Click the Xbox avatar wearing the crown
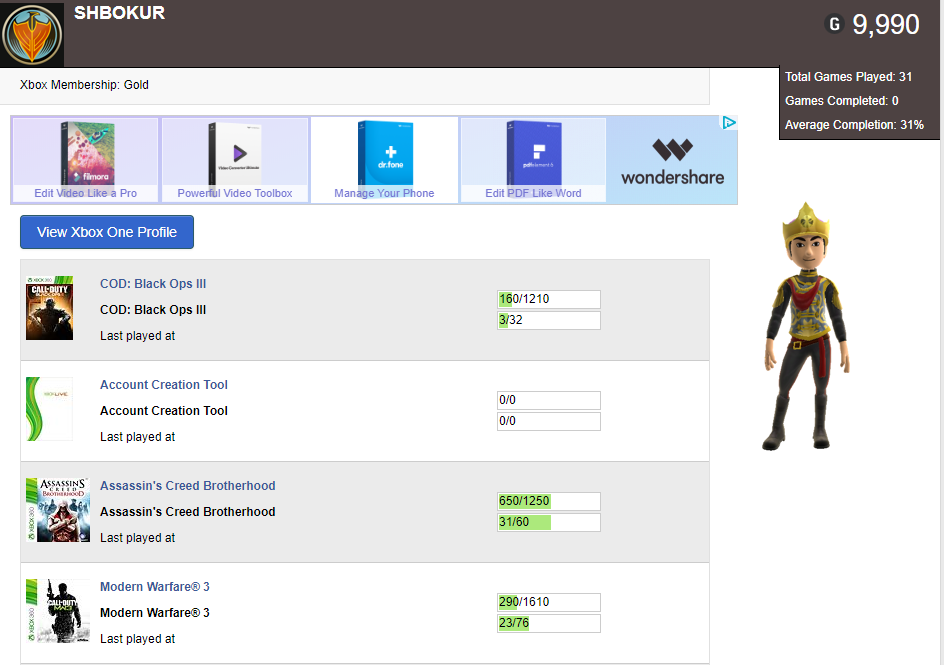Image resolution: width=944 pixels, height=665 pixels. [x=807, y=327]
